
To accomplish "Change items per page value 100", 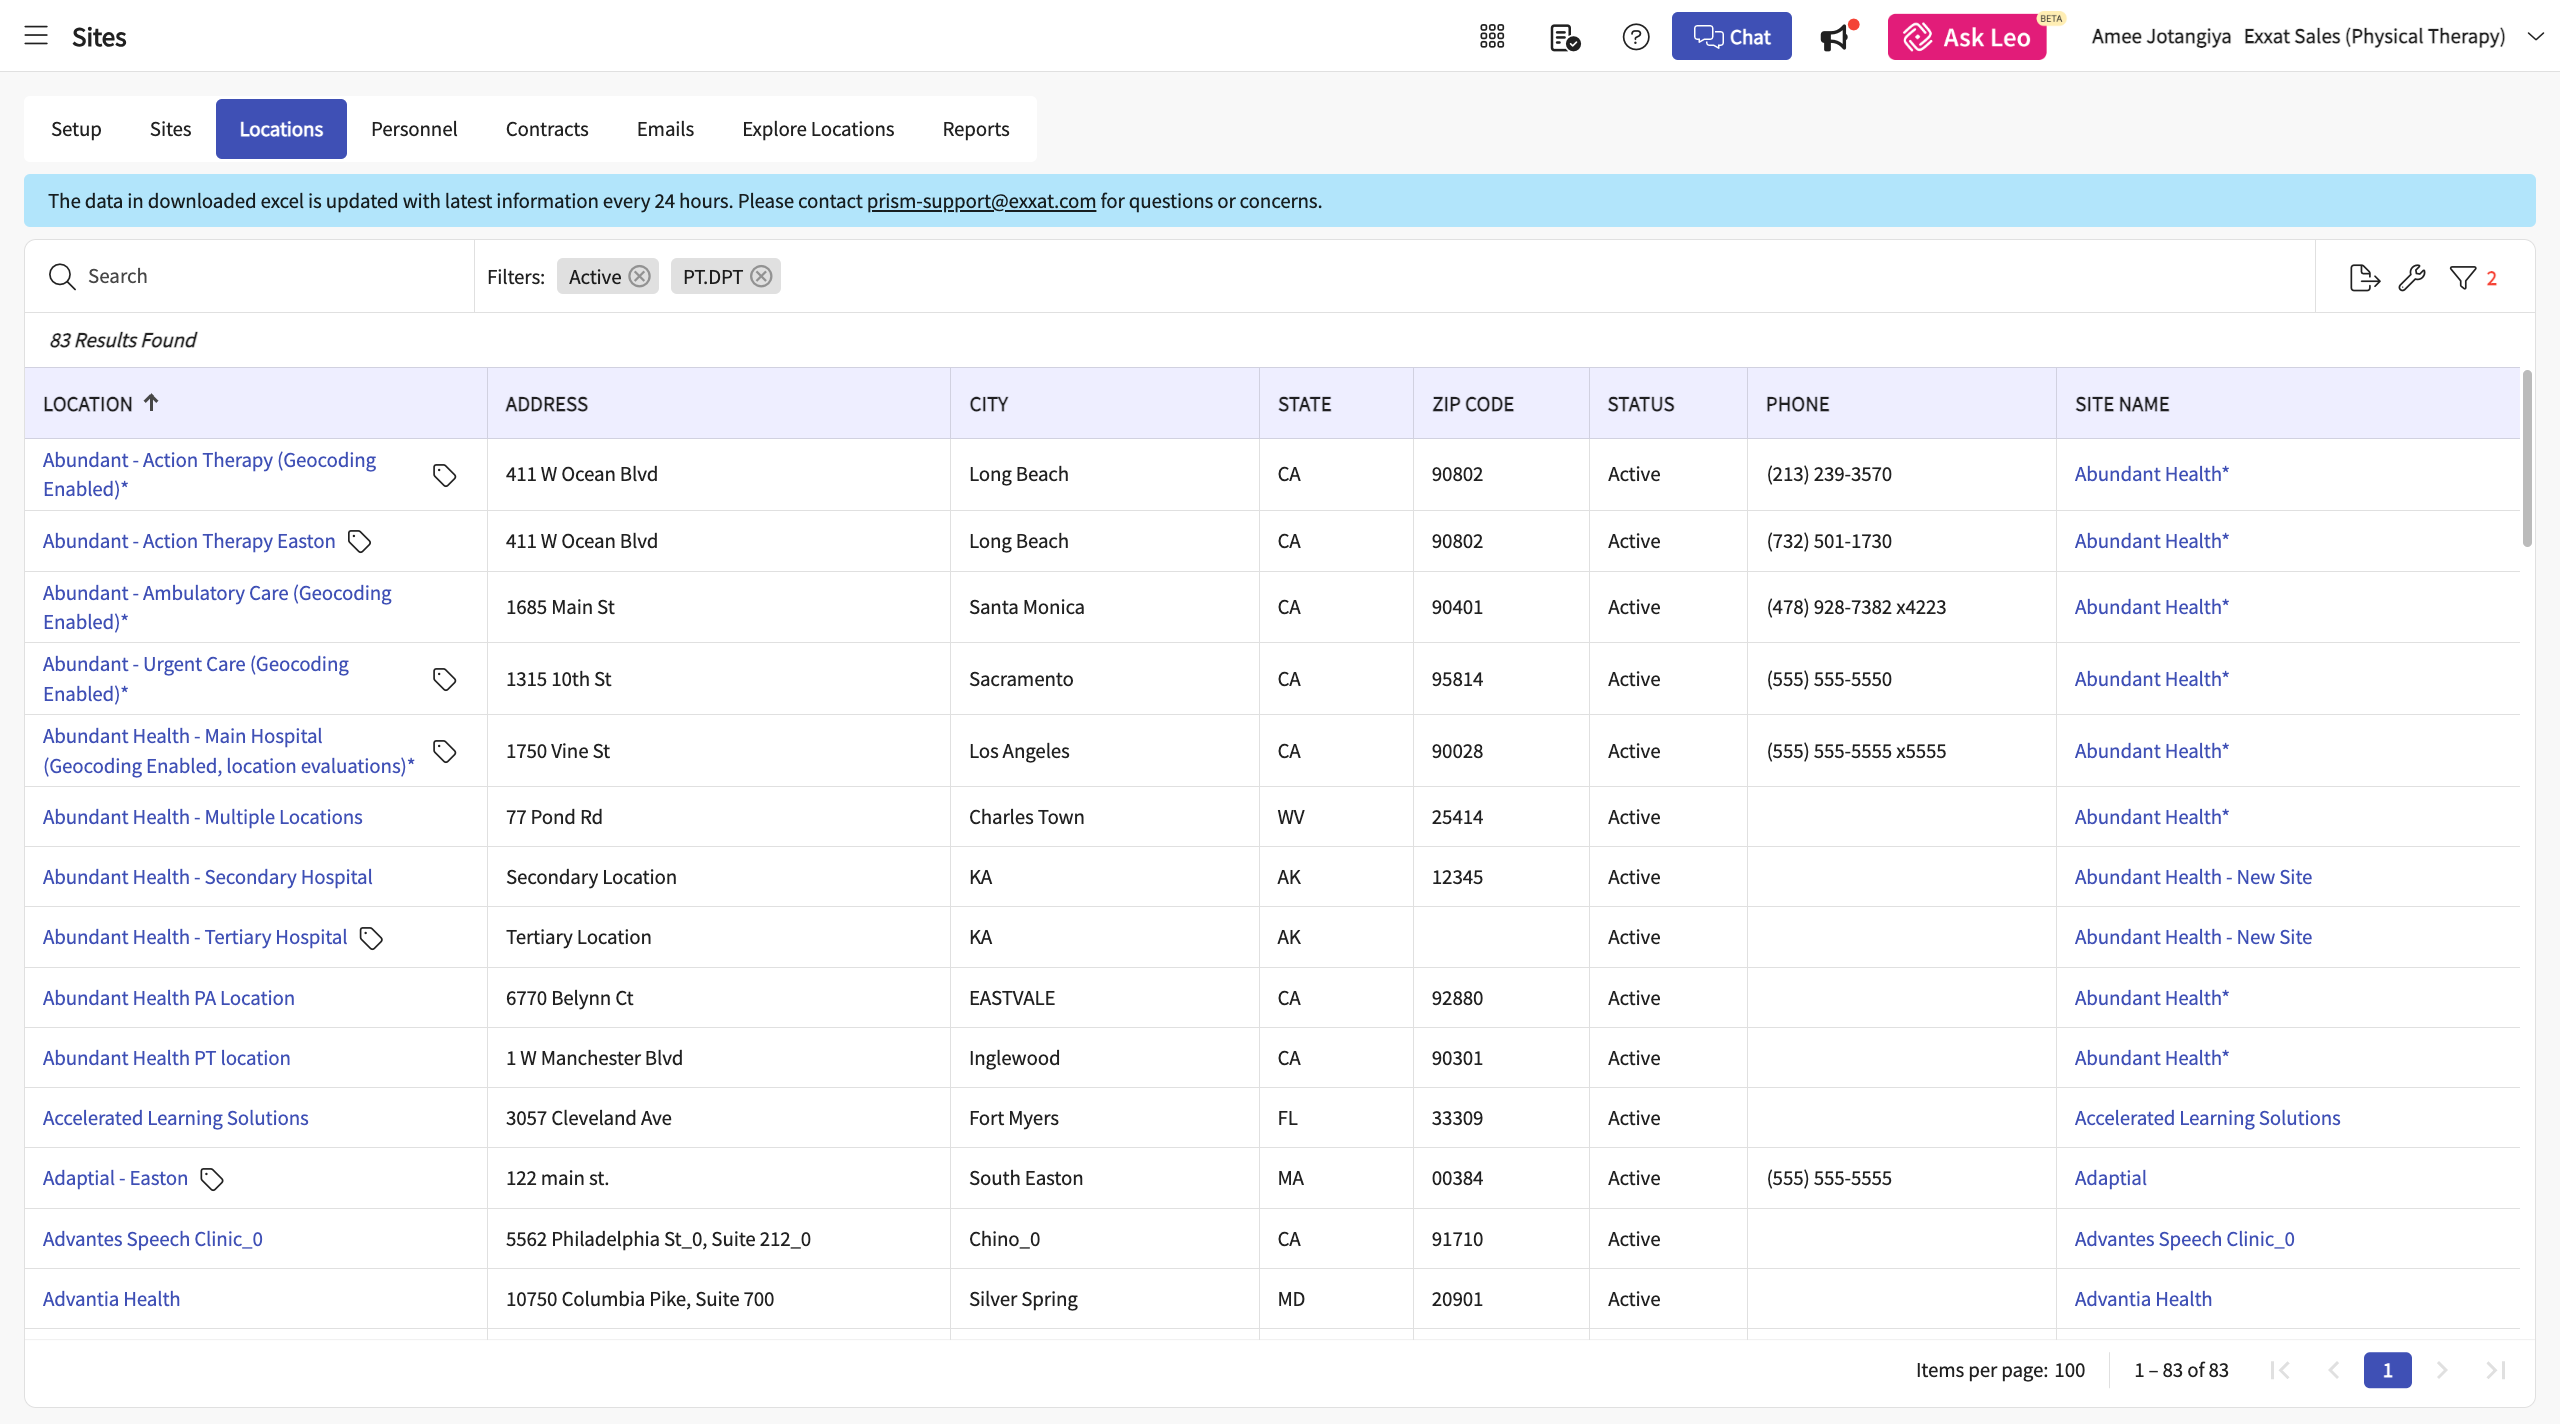I will pyautogui.click(x=2069, y=1370).
